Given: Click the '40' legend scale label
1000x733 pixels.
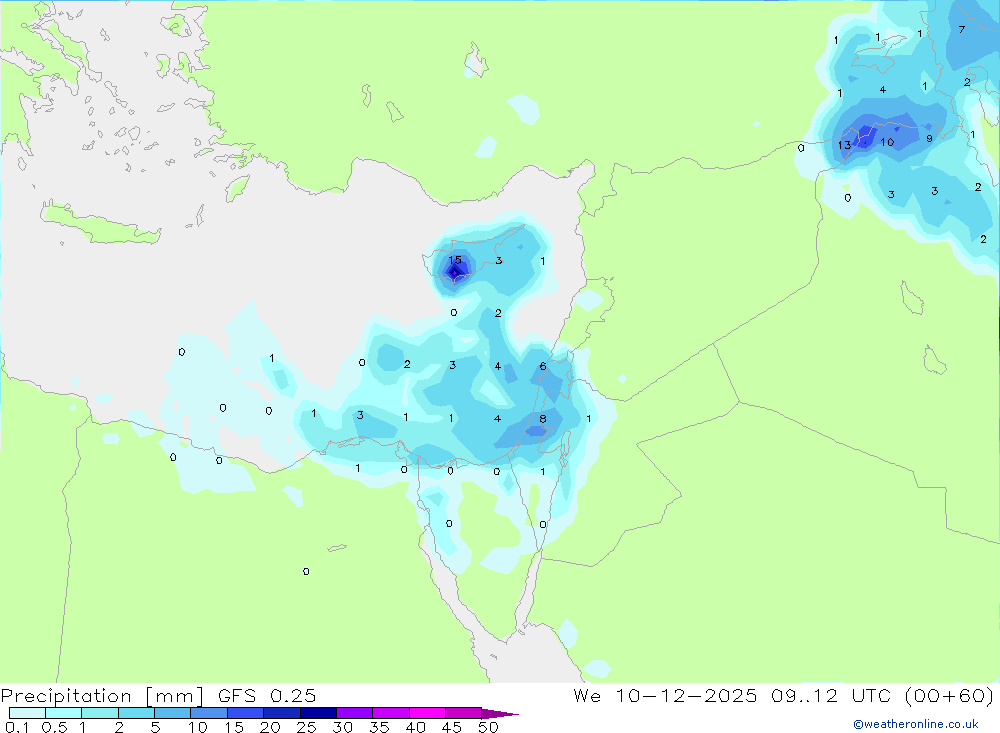Looking at the screenshot, I should 415,727.
